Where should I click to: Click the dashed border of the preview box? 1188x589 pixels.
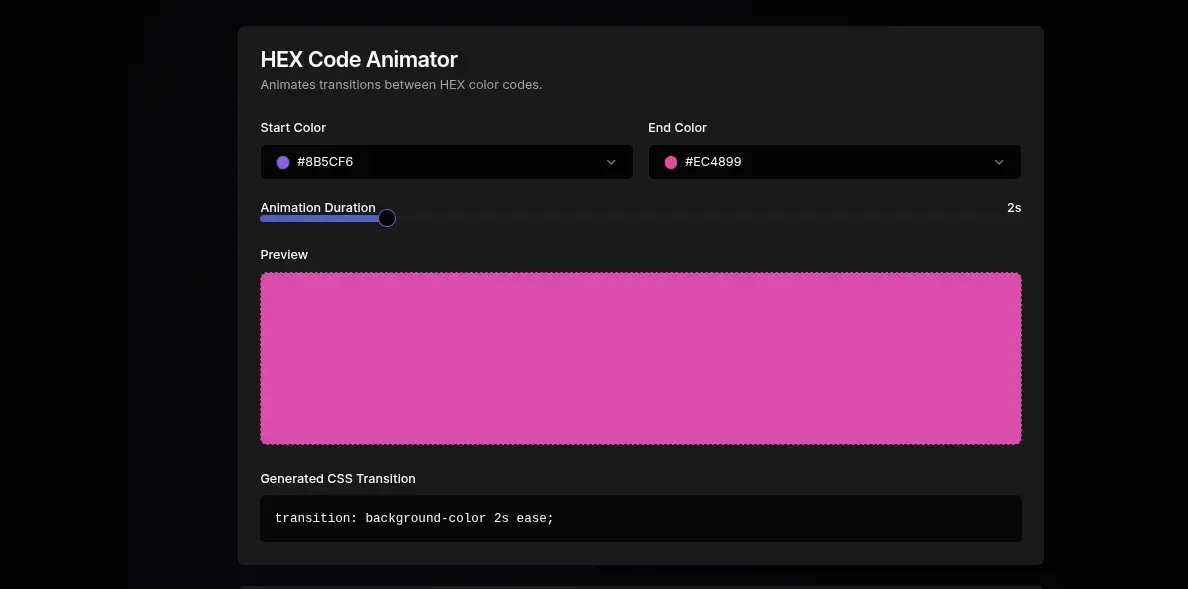640,272
